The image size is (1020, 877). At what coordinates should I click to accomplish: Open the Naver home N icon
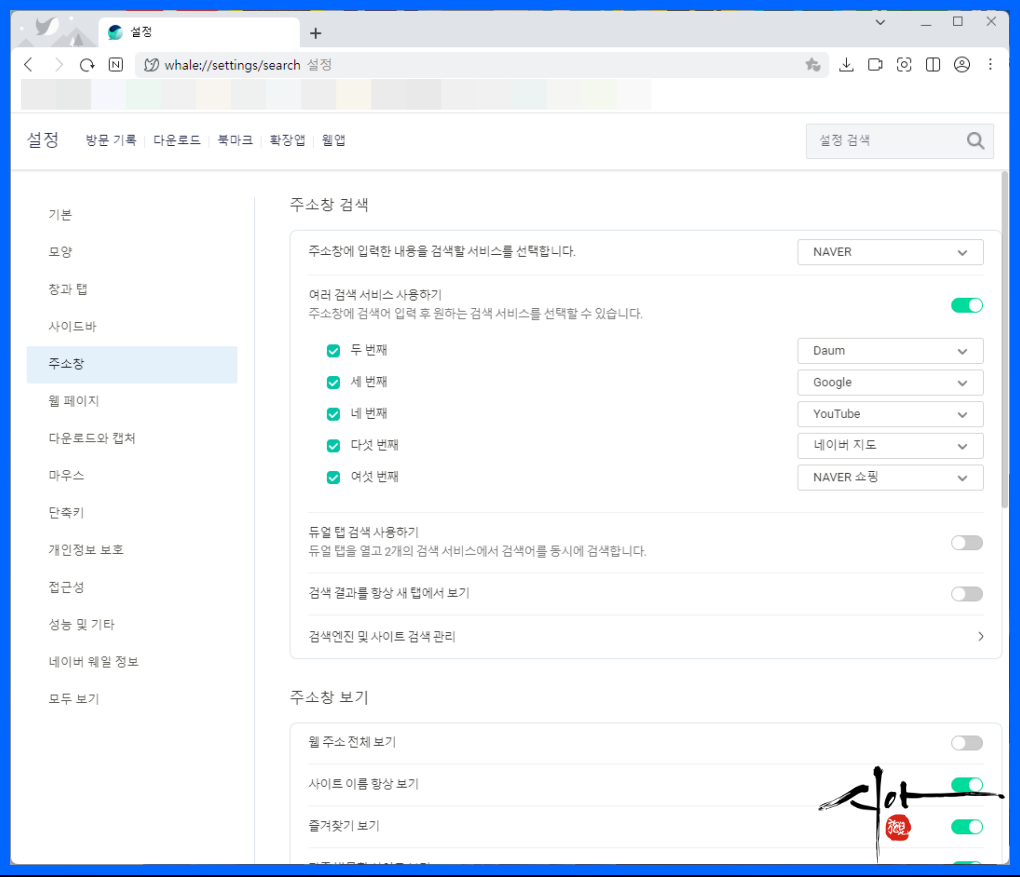click(116, 64)
